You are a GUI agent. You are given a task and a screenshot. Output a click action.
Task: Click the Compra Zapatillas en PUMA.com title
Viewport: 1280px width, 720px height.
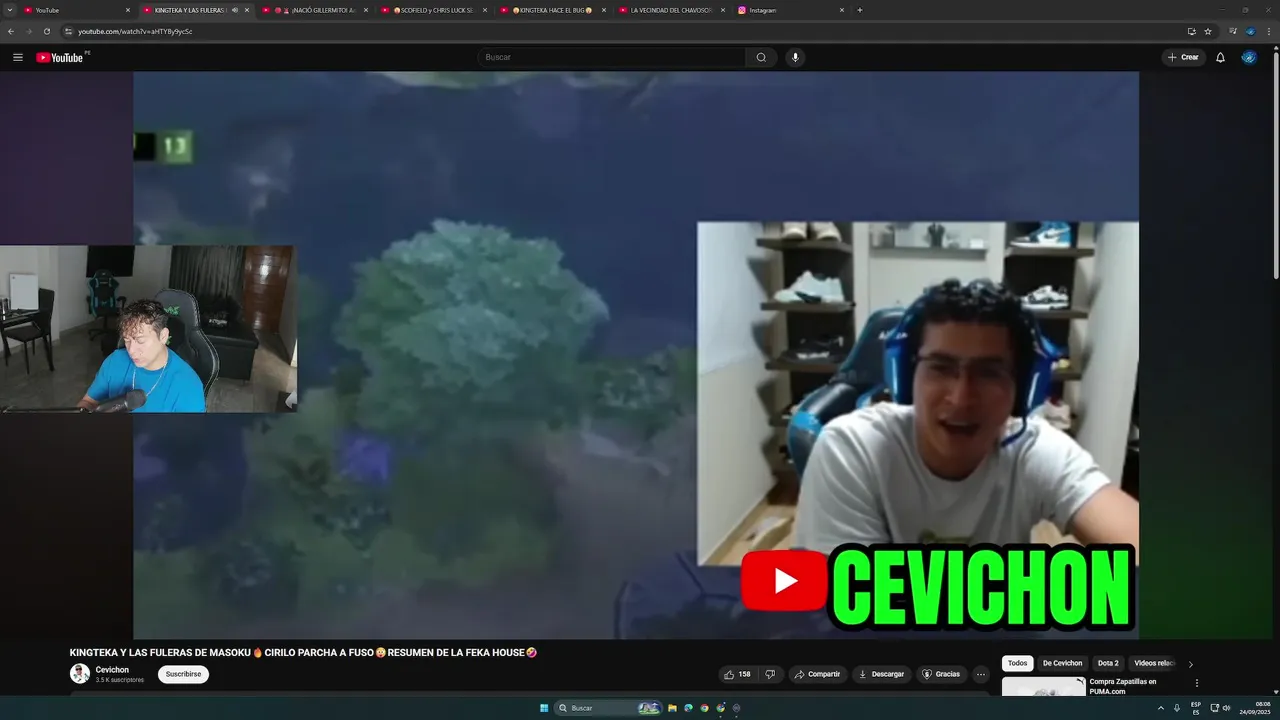click(x=1123, y=686)
